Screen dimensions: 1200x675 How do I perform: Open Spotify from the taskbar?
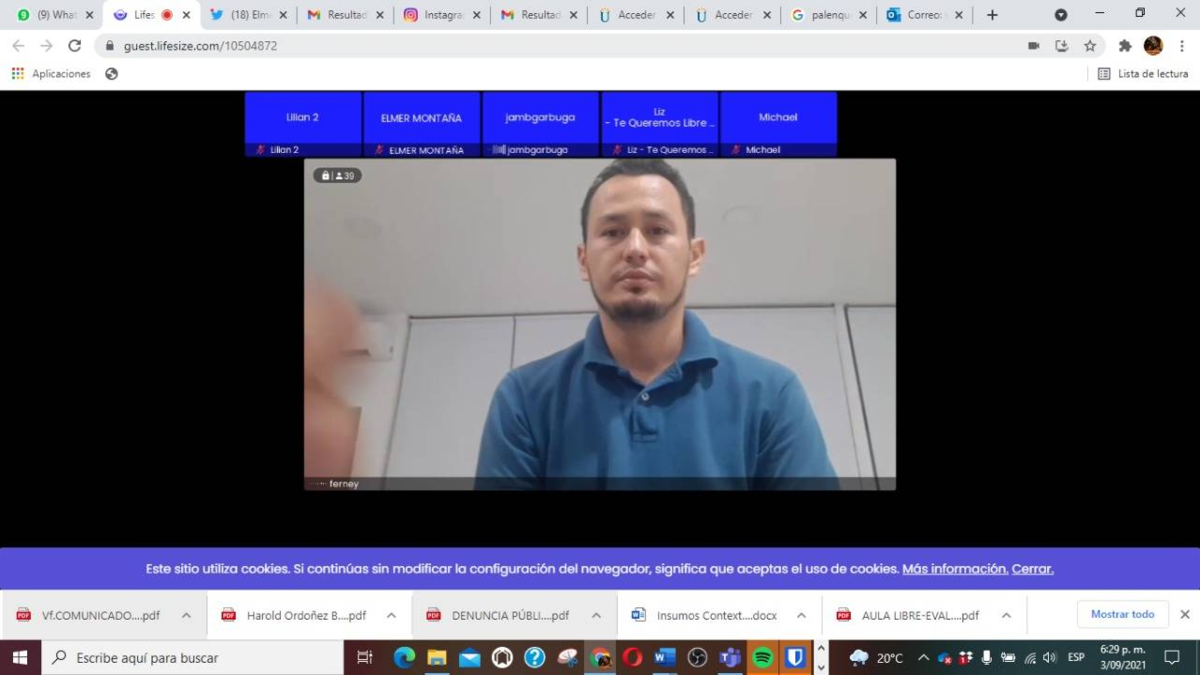(763, 657)
